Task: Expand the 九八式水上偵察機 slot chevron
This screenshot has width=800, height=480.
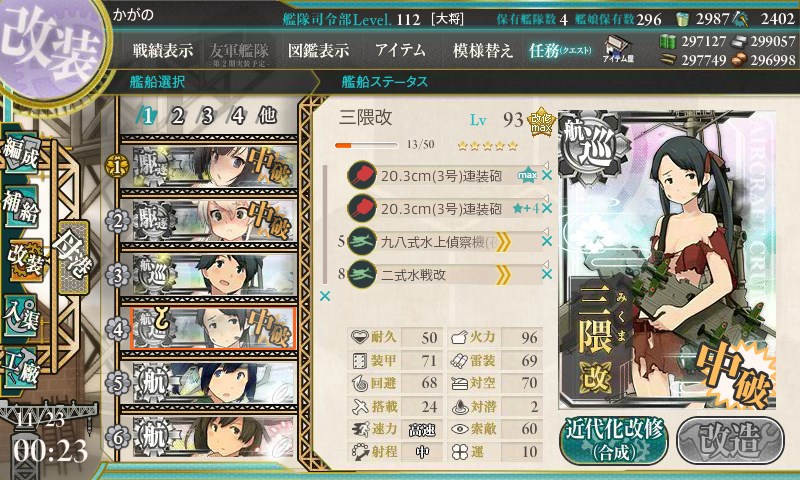Action: [503, 242]
